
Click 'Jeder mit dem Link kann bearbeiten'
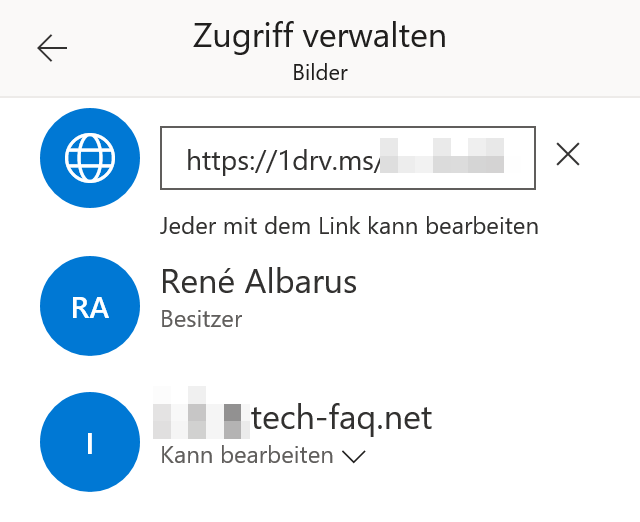(349, 226)
